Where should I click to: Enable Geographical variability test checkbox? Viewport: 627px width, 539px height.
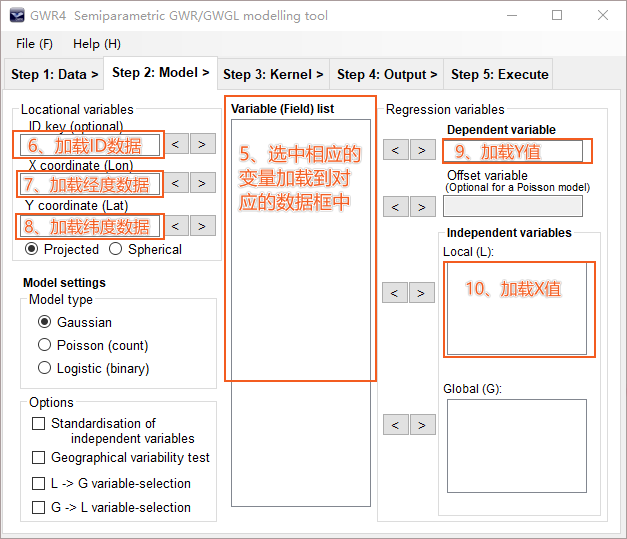click(38, 457)
